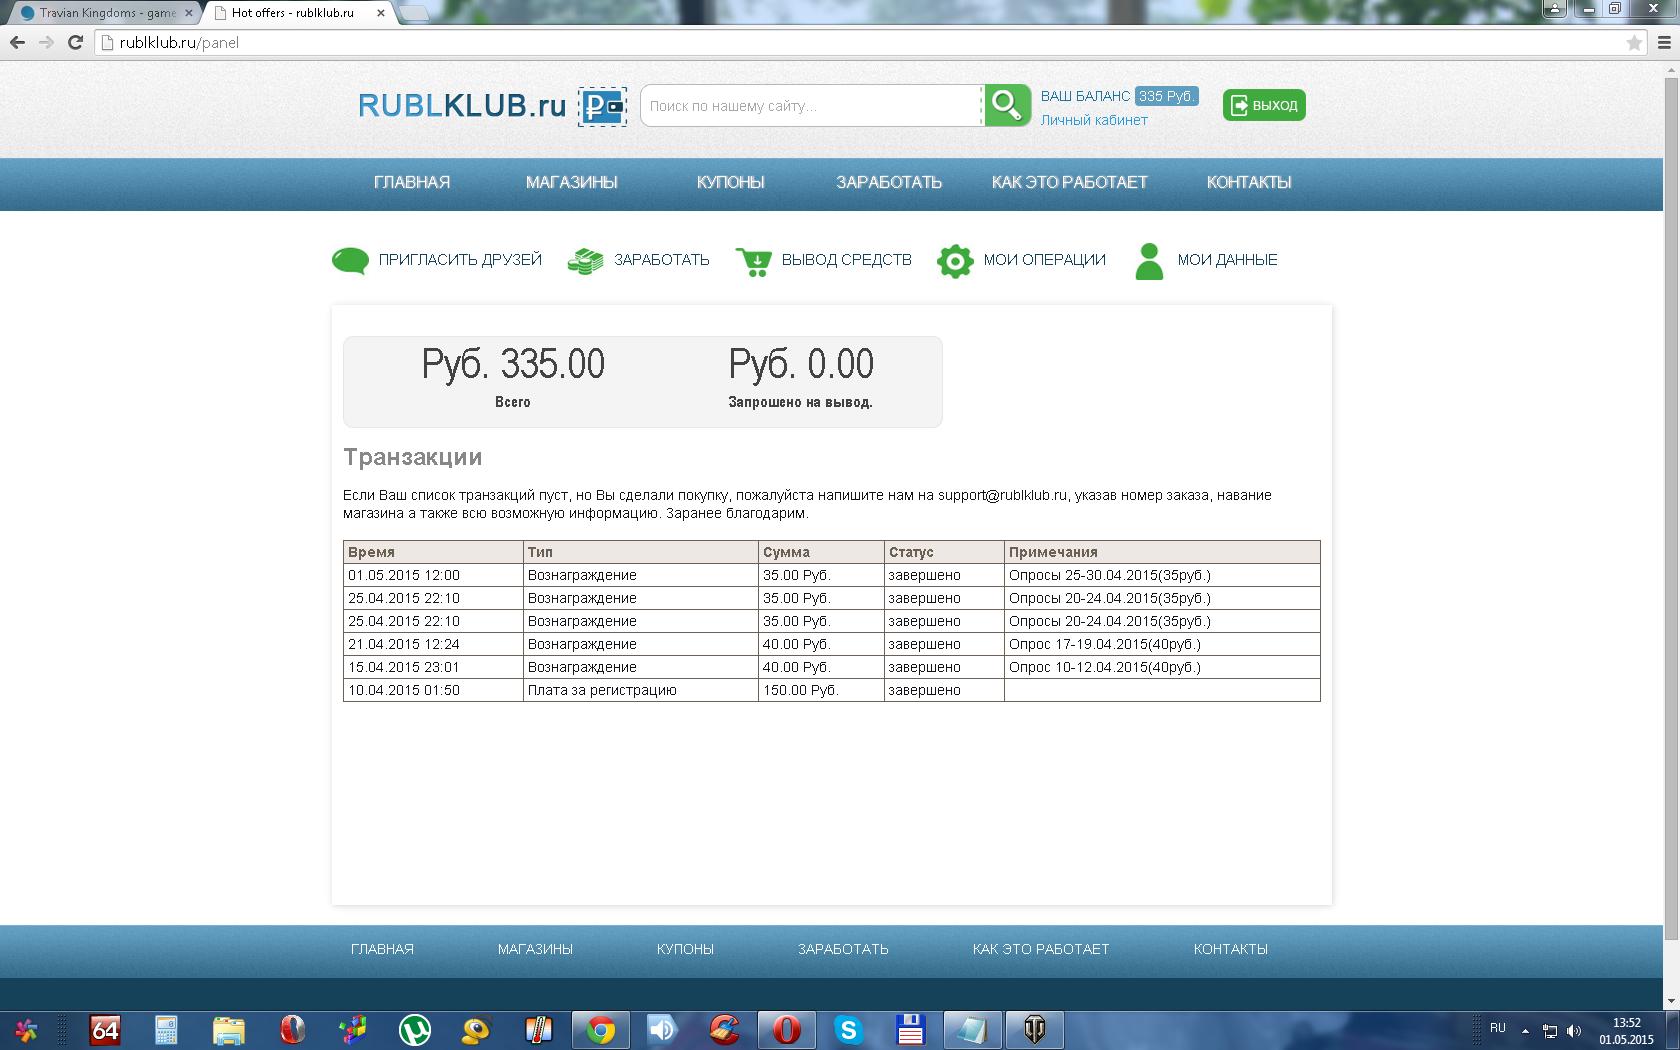Image resolution: width=1680 pixels, height=1050 pixels.
Task: Bookmark page with the star icon
Action: coord(1634,43)
